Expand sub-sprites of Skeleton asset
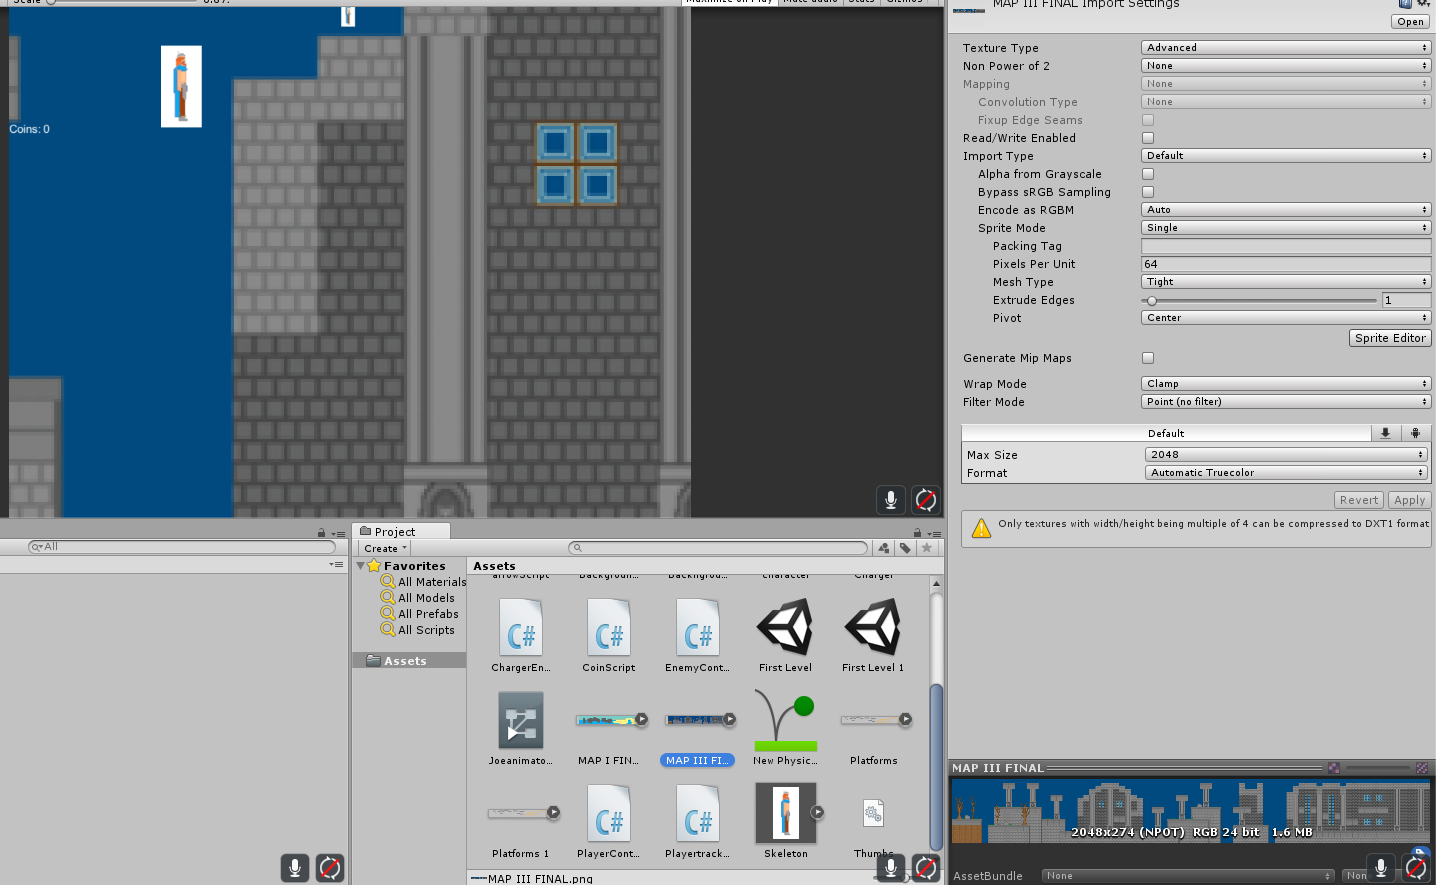The image size is (1436, 885). pos(817,812)
